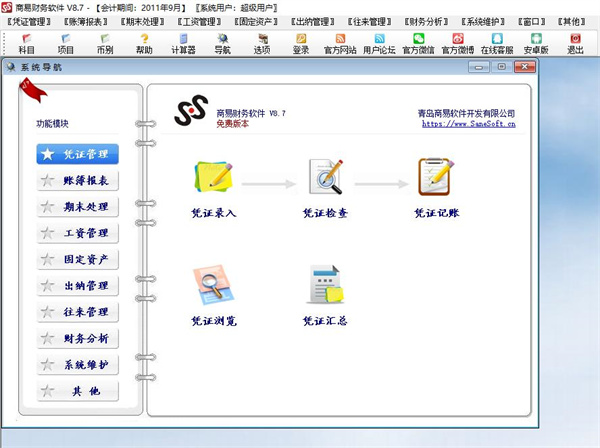Open the 【固定资产】 menu

click(x=256, y=22)
